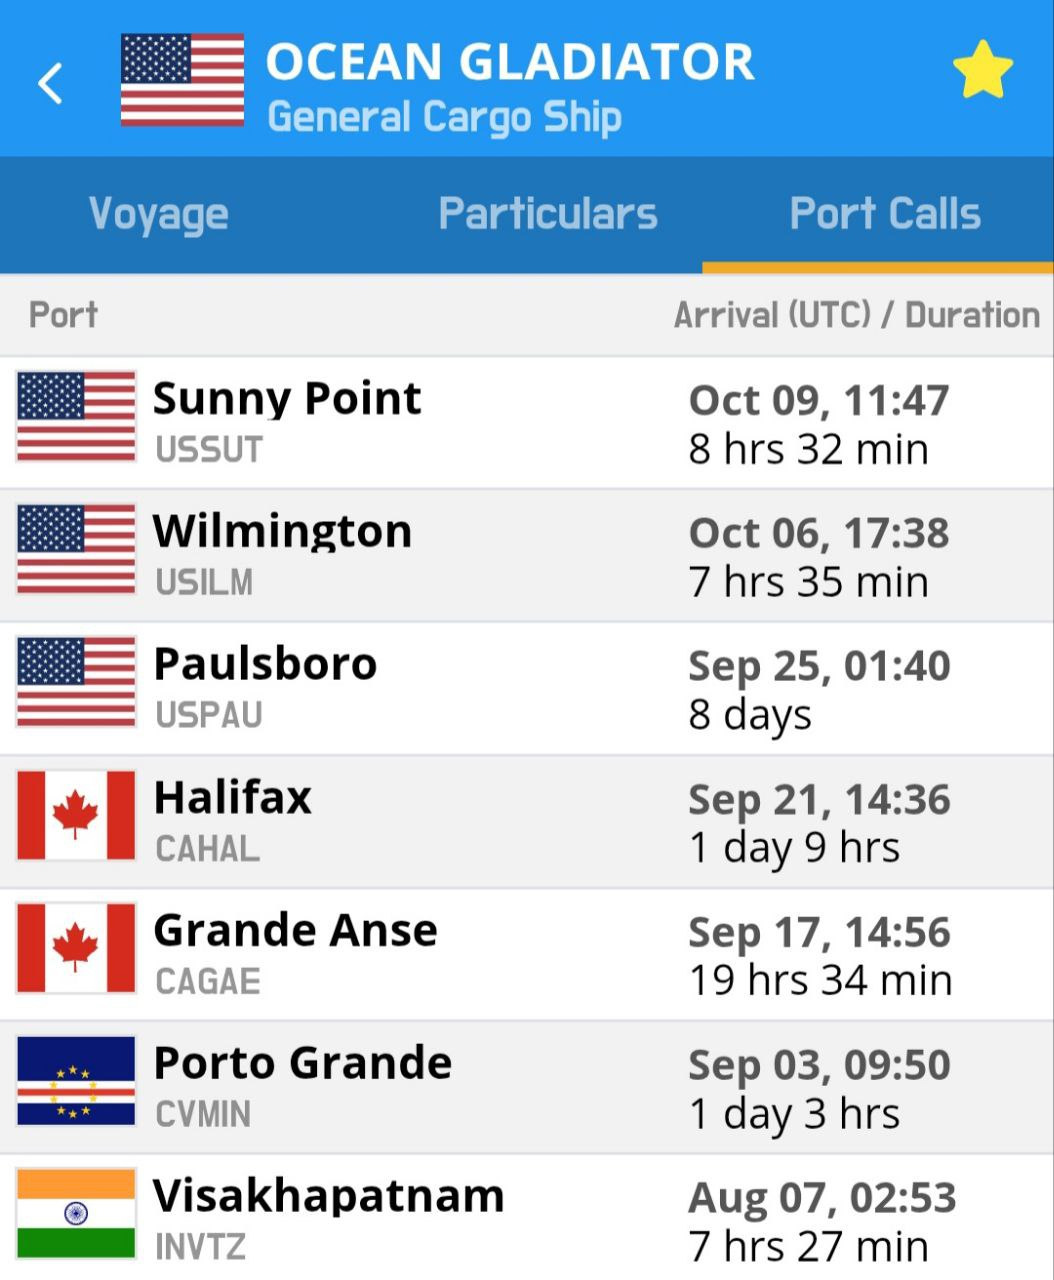
Task: Switch to the Voyage tab
Action: click(159, 214)
